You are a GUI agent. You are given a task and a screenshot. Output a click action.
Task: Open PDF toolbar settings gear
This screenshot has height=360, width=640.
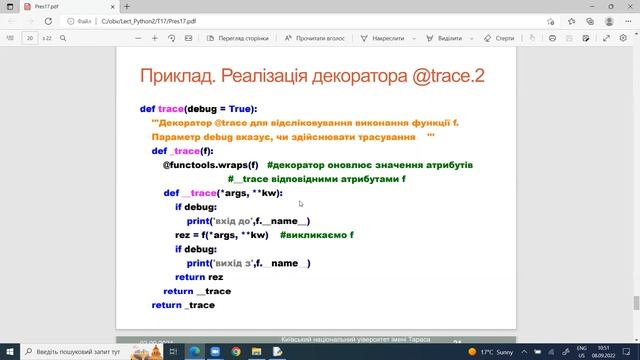click(623, 38)
